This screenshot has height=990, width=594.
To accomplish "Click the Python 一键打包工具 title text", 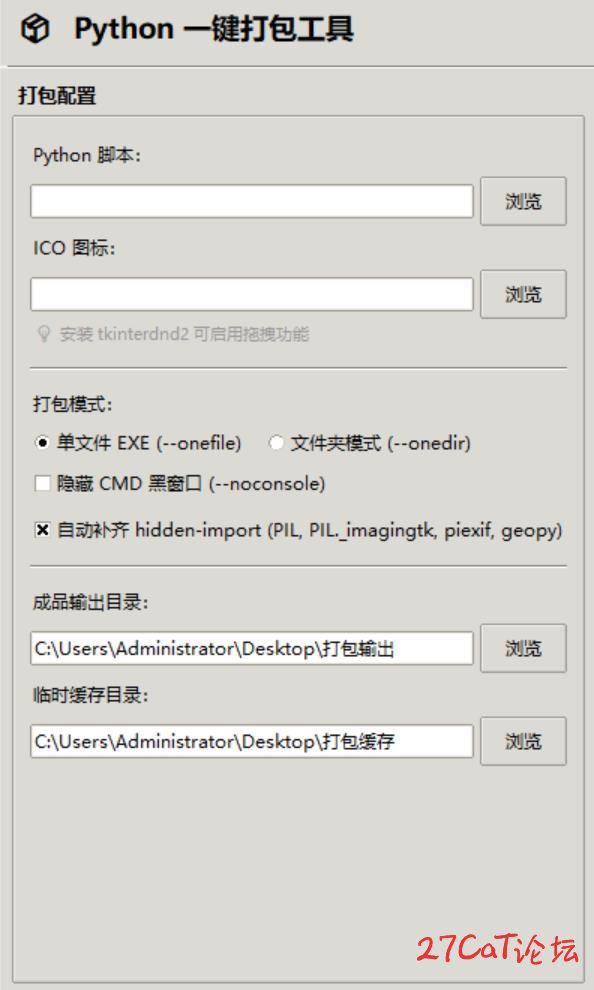I will pos(215,29).
